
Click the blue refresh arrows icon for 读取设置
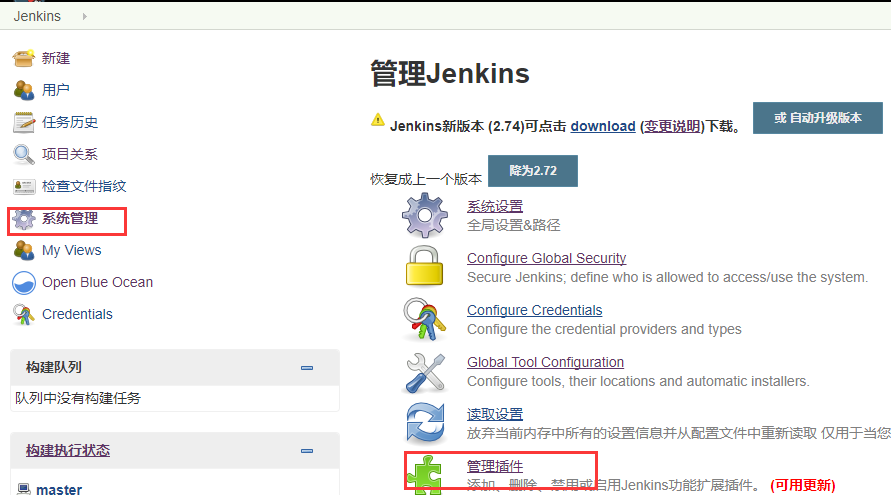425,423
